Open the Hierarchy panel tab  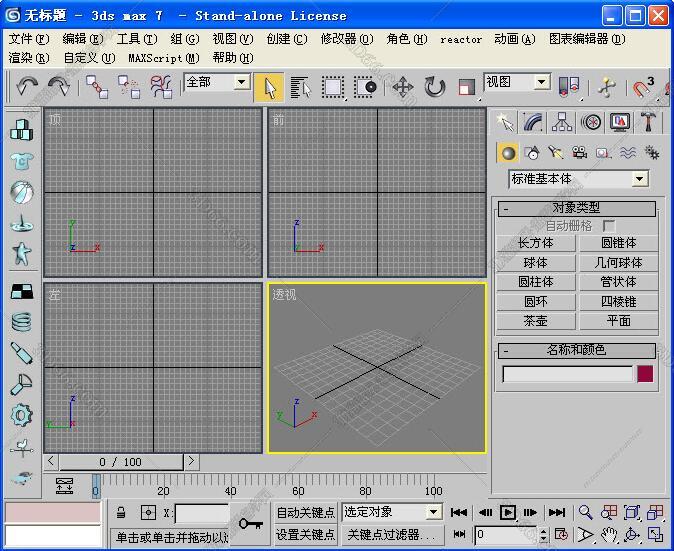(563, 122)
